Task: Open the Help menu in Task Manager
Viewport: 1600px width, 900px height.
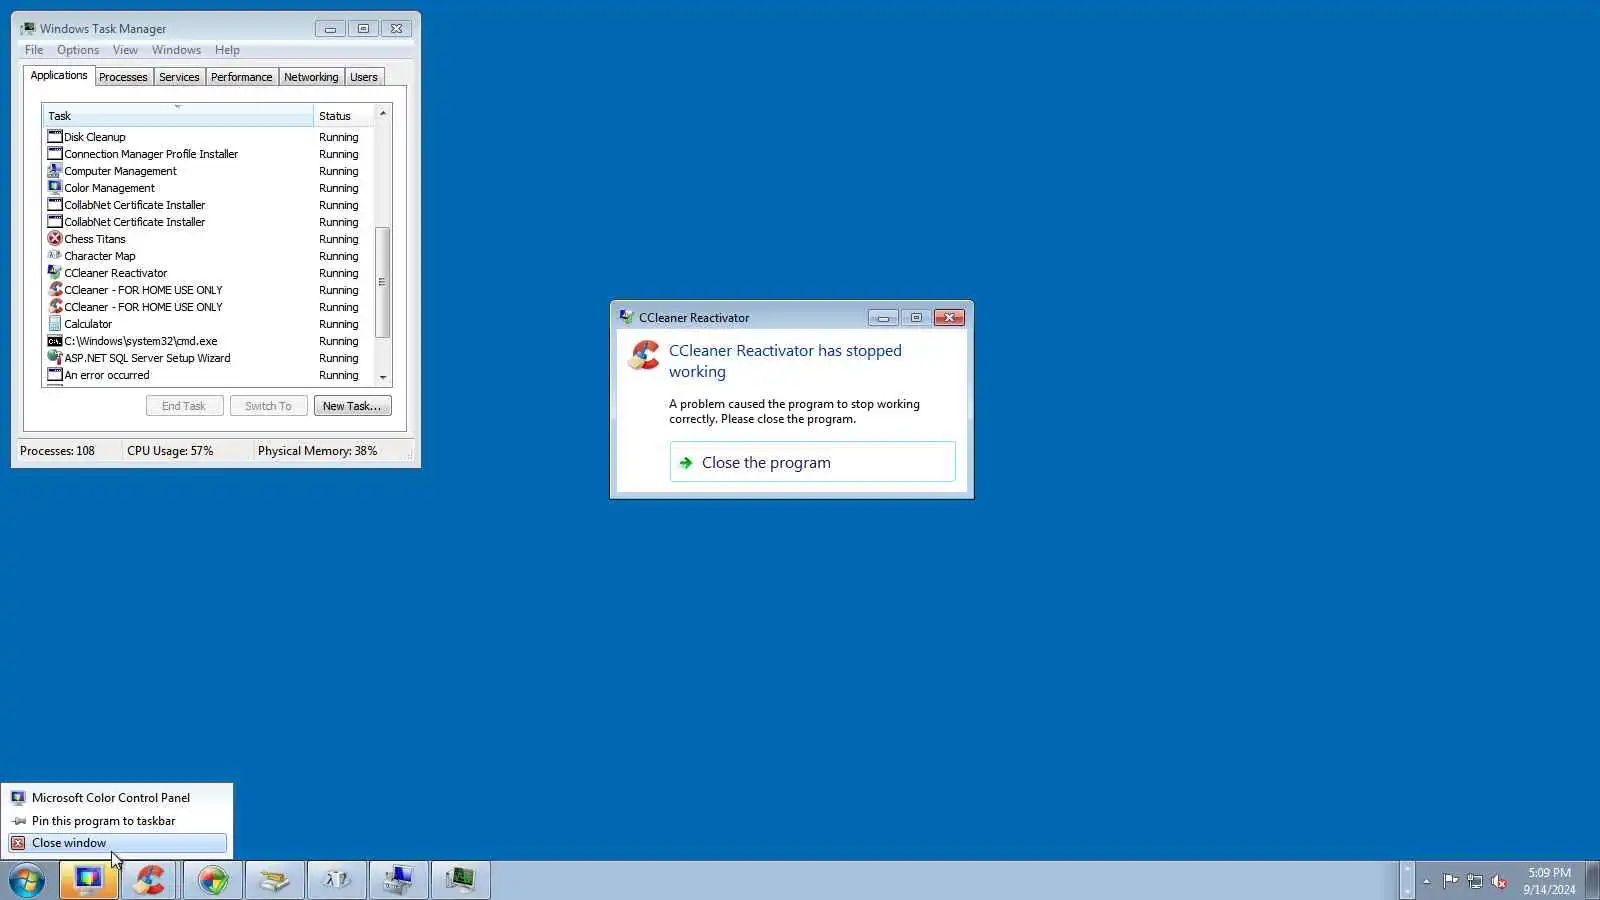Action: (x=227, y=50)
